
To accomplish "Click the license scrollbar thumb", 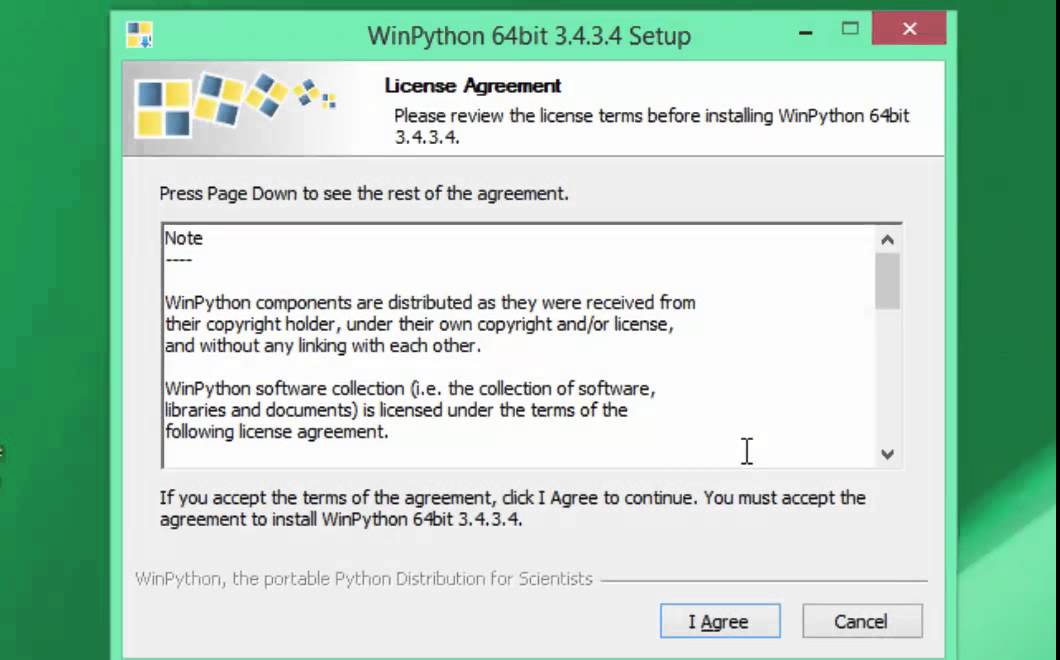I will [x=887, y=281].
